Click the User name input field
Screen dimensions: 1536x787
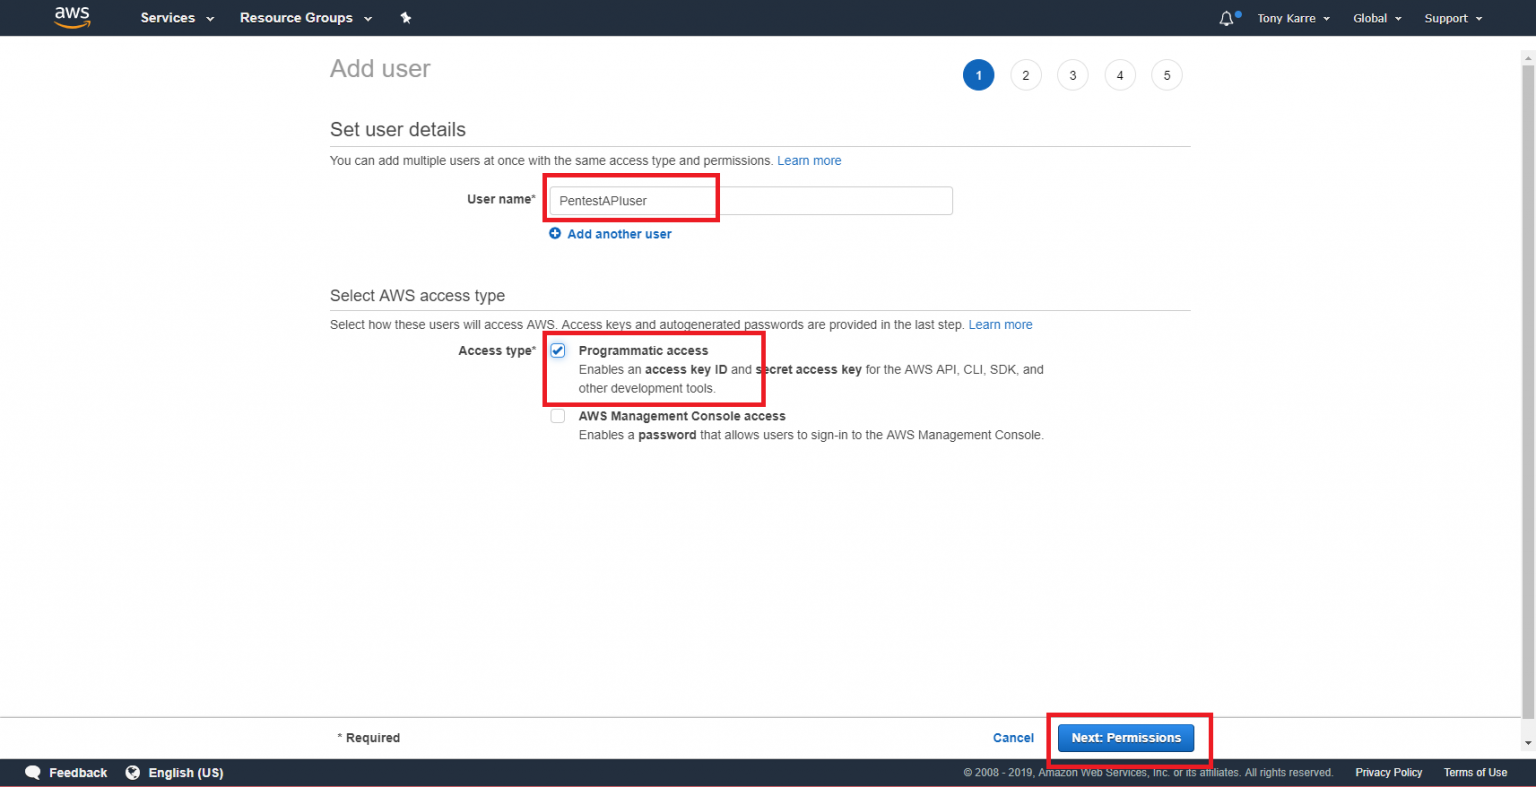pyautogui.click(x=750, y=201)
